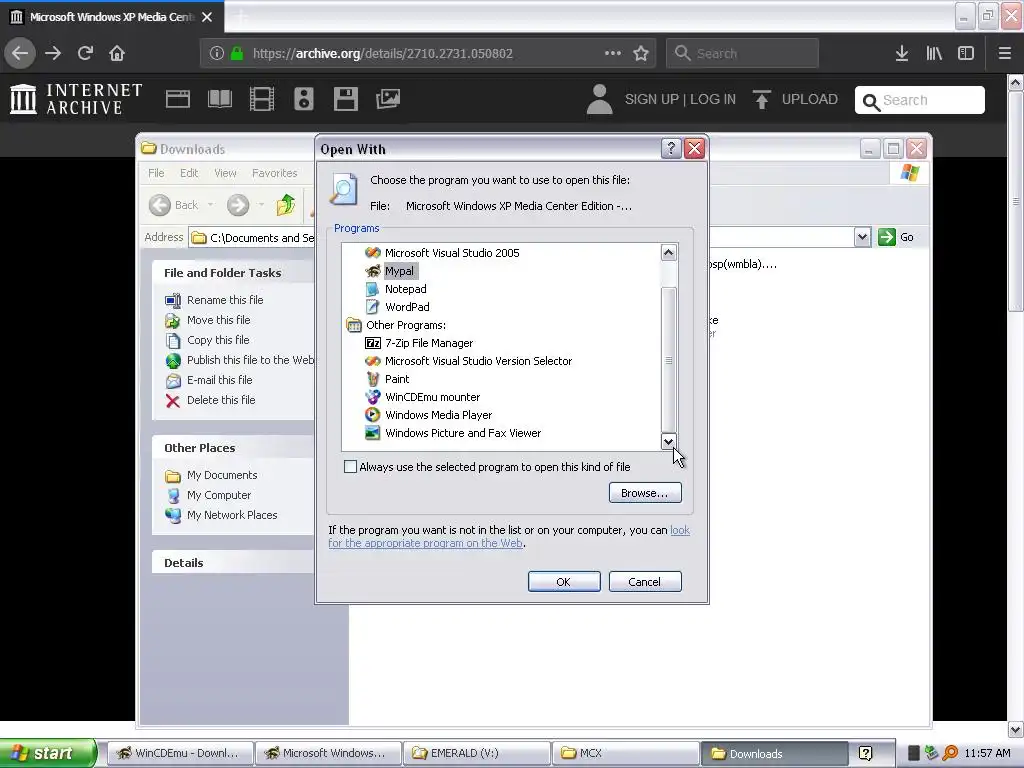This screenshot has width=1024, height=768.
Task: Click the Open With dialog help button
Action: click(671, 149)
